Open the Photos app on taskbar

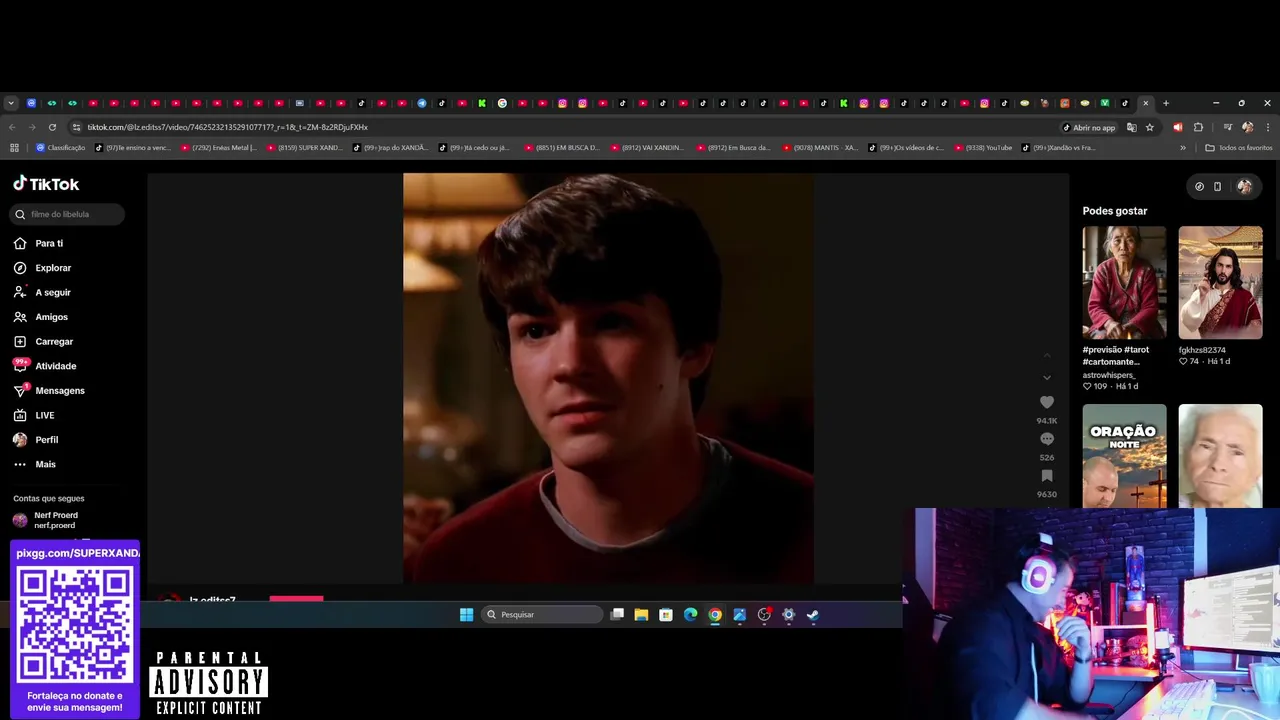(x=739, y=615)
